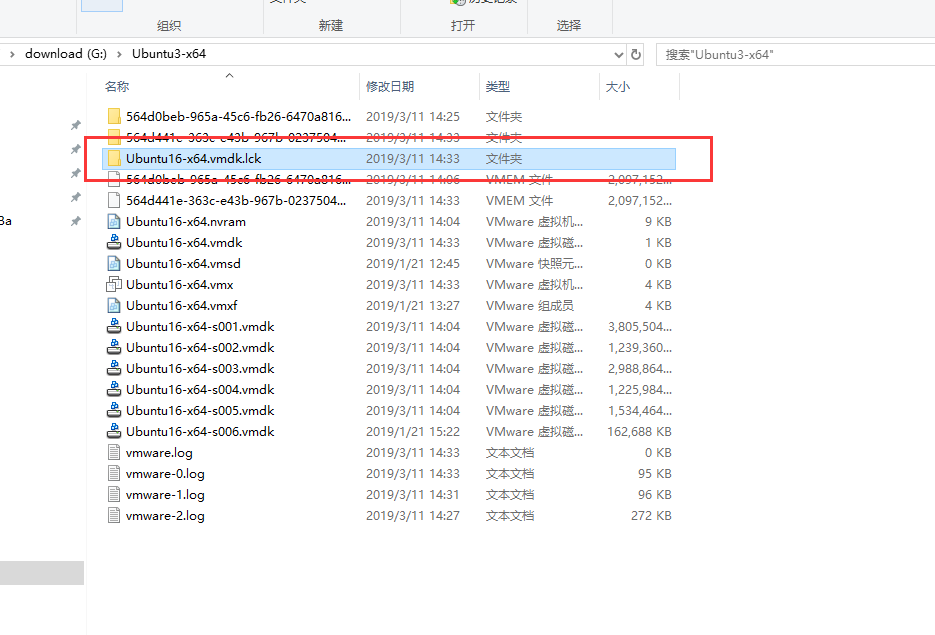Click the vmware-2.log document icon

pyautogui.click(x=114, y=516)
